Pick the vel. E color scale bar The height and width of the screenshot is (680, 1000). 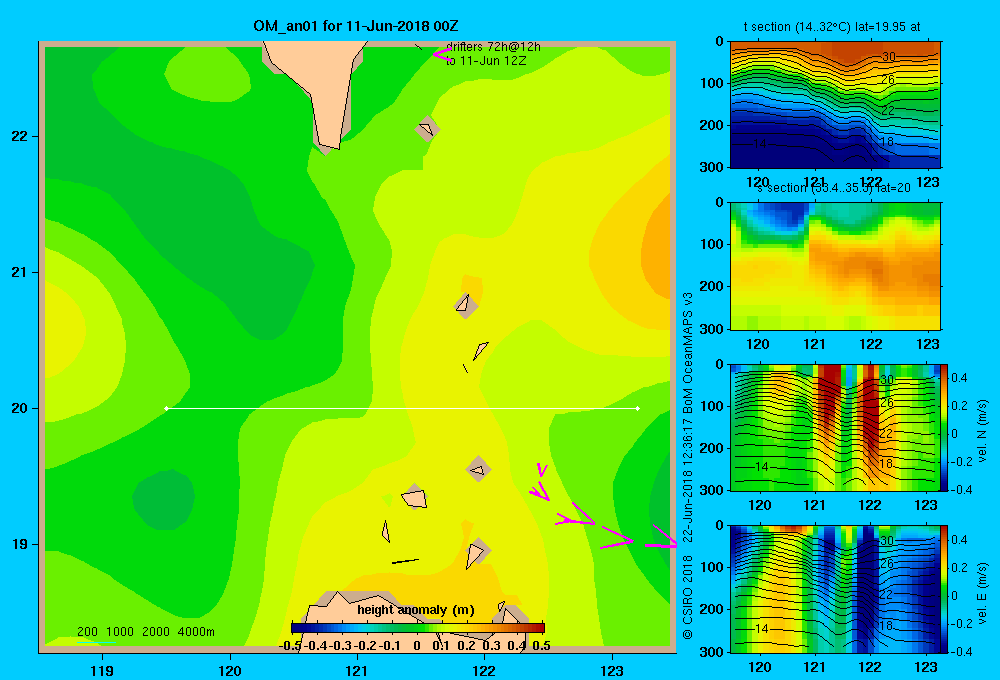coord(944,589)
